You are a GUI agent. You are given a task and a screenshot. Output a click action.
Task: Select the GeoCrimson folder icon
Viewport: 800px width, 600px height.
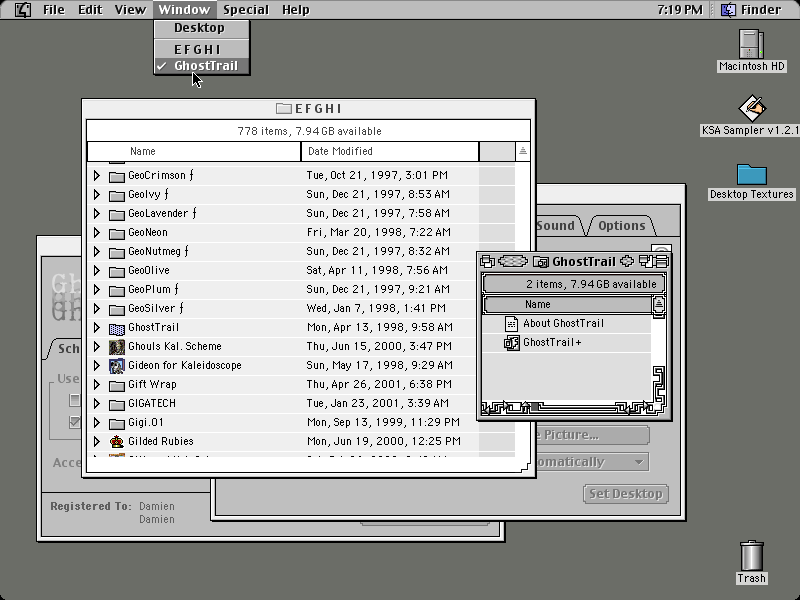click(117, 177)
